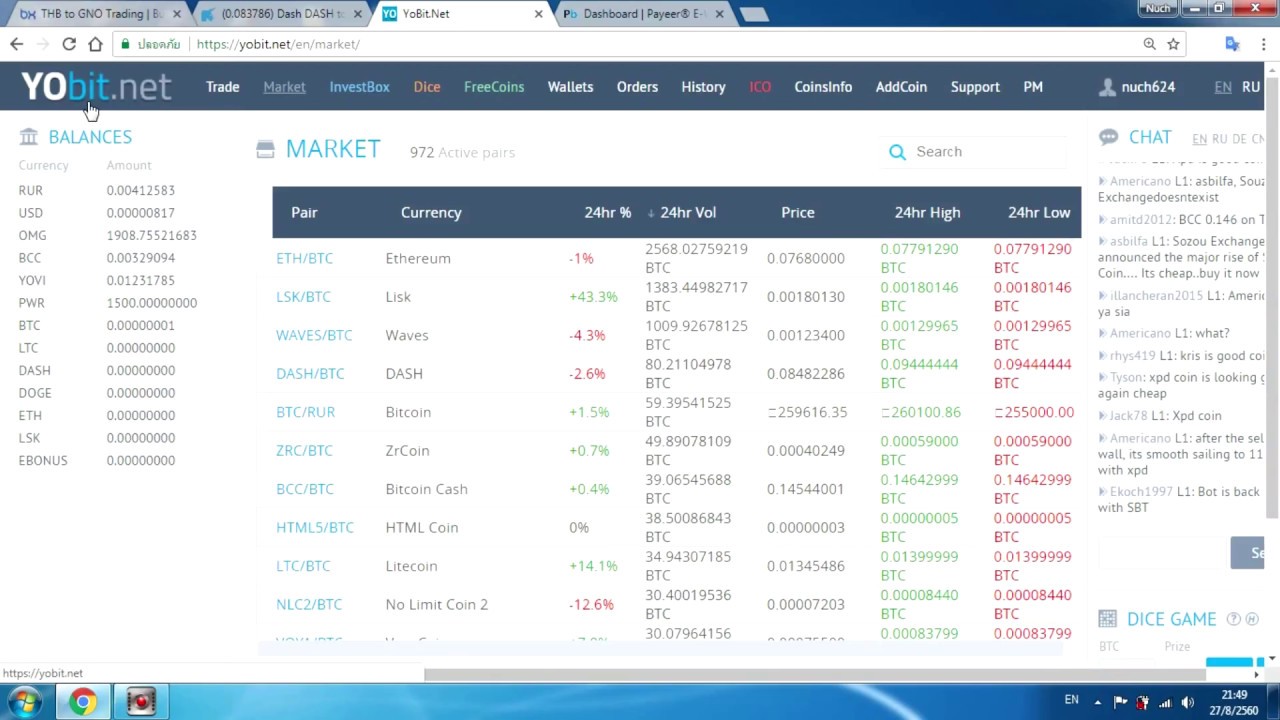The image size is (1280, 720).
Task: Open a new browser tab
Action: (754, 14)
